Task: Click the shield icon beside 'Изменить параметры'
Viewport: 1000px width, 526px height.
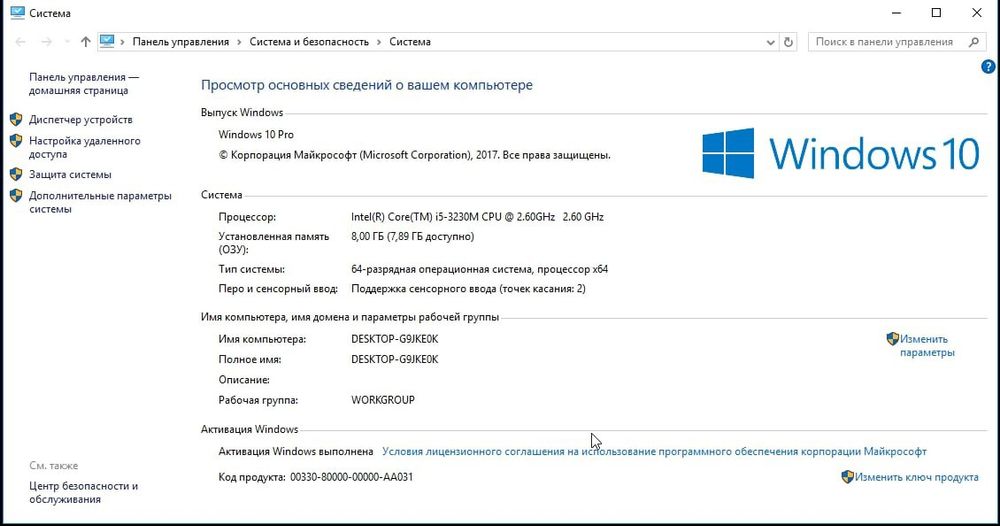Action: [893, 339]
